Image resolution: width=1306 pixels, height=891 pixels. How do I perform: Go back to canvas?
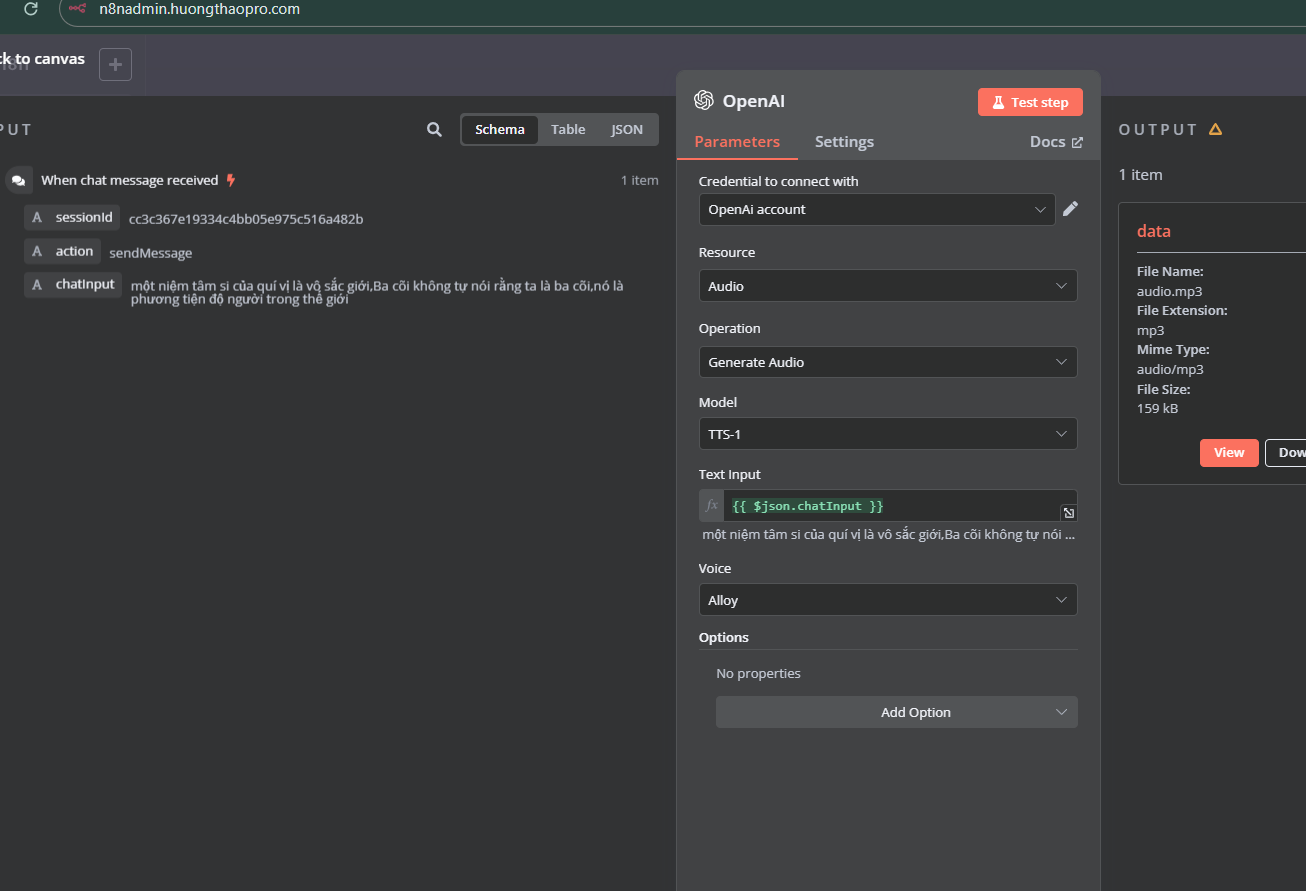[43, 59]
